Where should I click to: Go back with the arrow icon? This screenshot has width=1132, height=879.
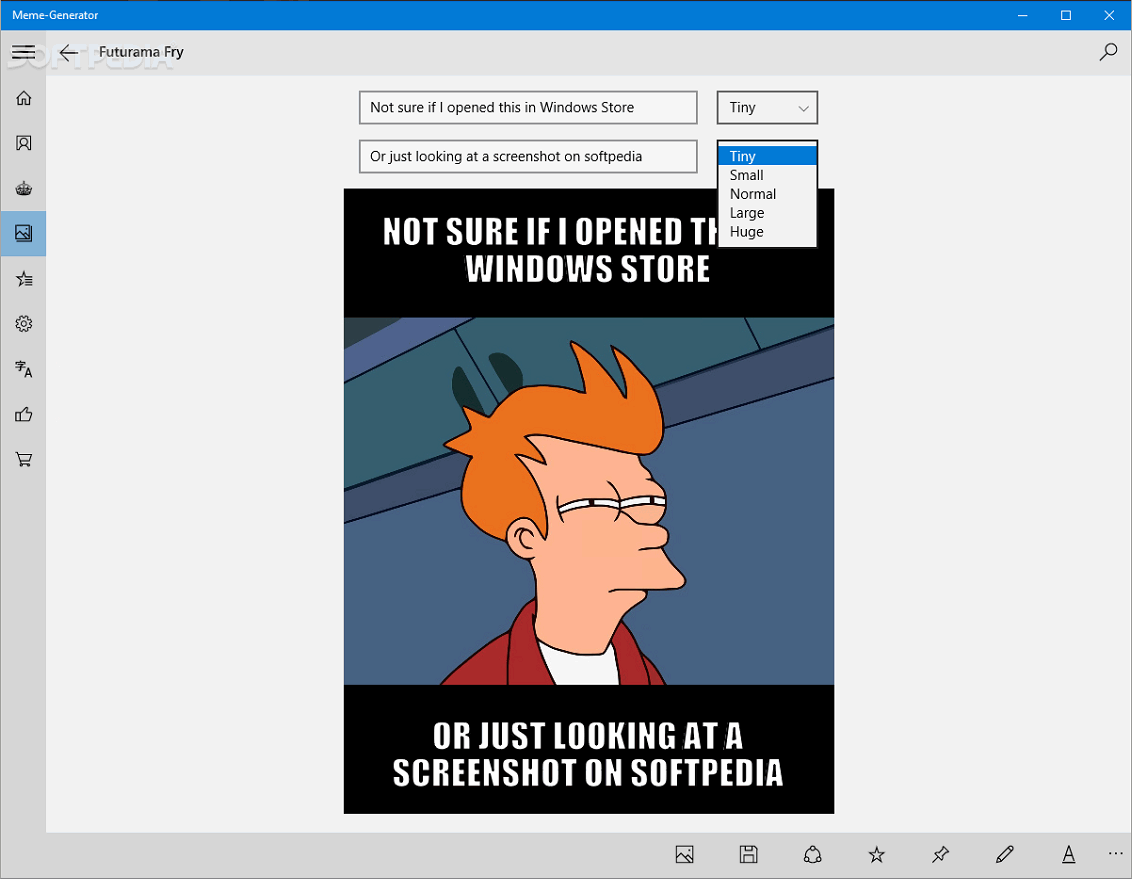tap(69, 52)
